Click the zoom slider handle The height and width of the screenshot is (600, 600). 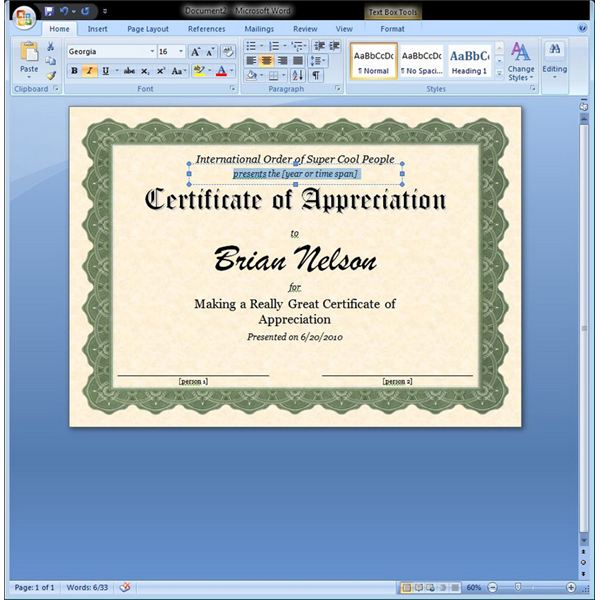(518, 587)
